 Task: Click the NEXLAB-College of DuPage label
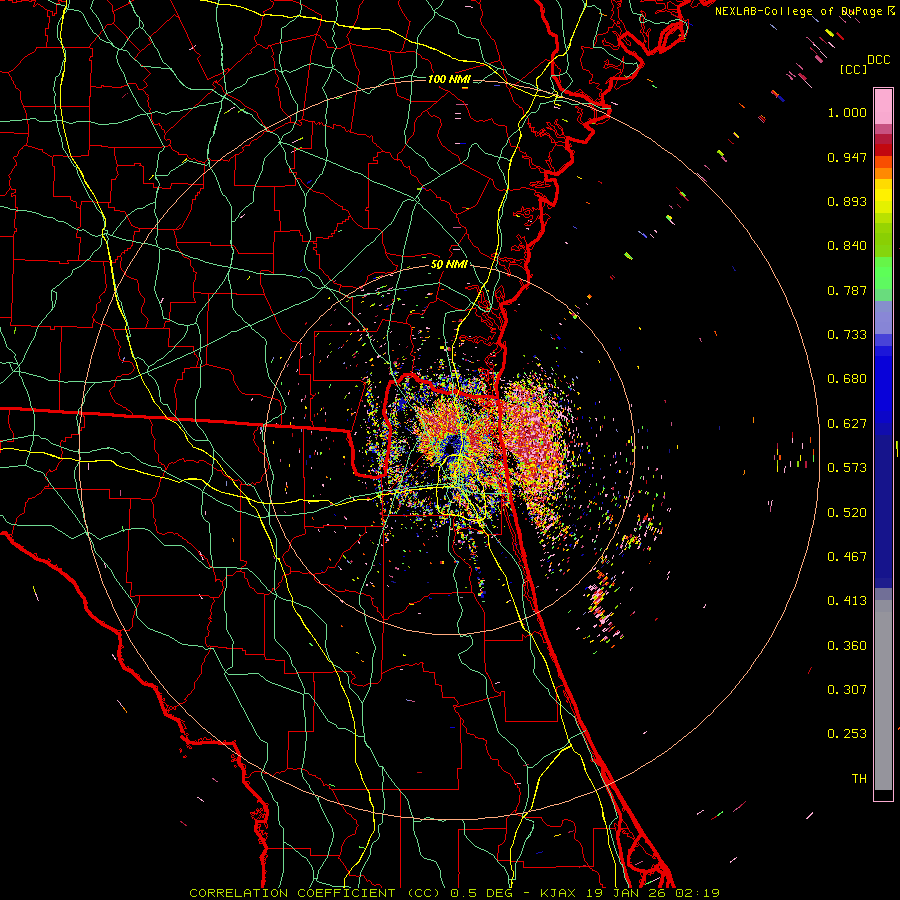pyautogui.click(x=799, y=11)
